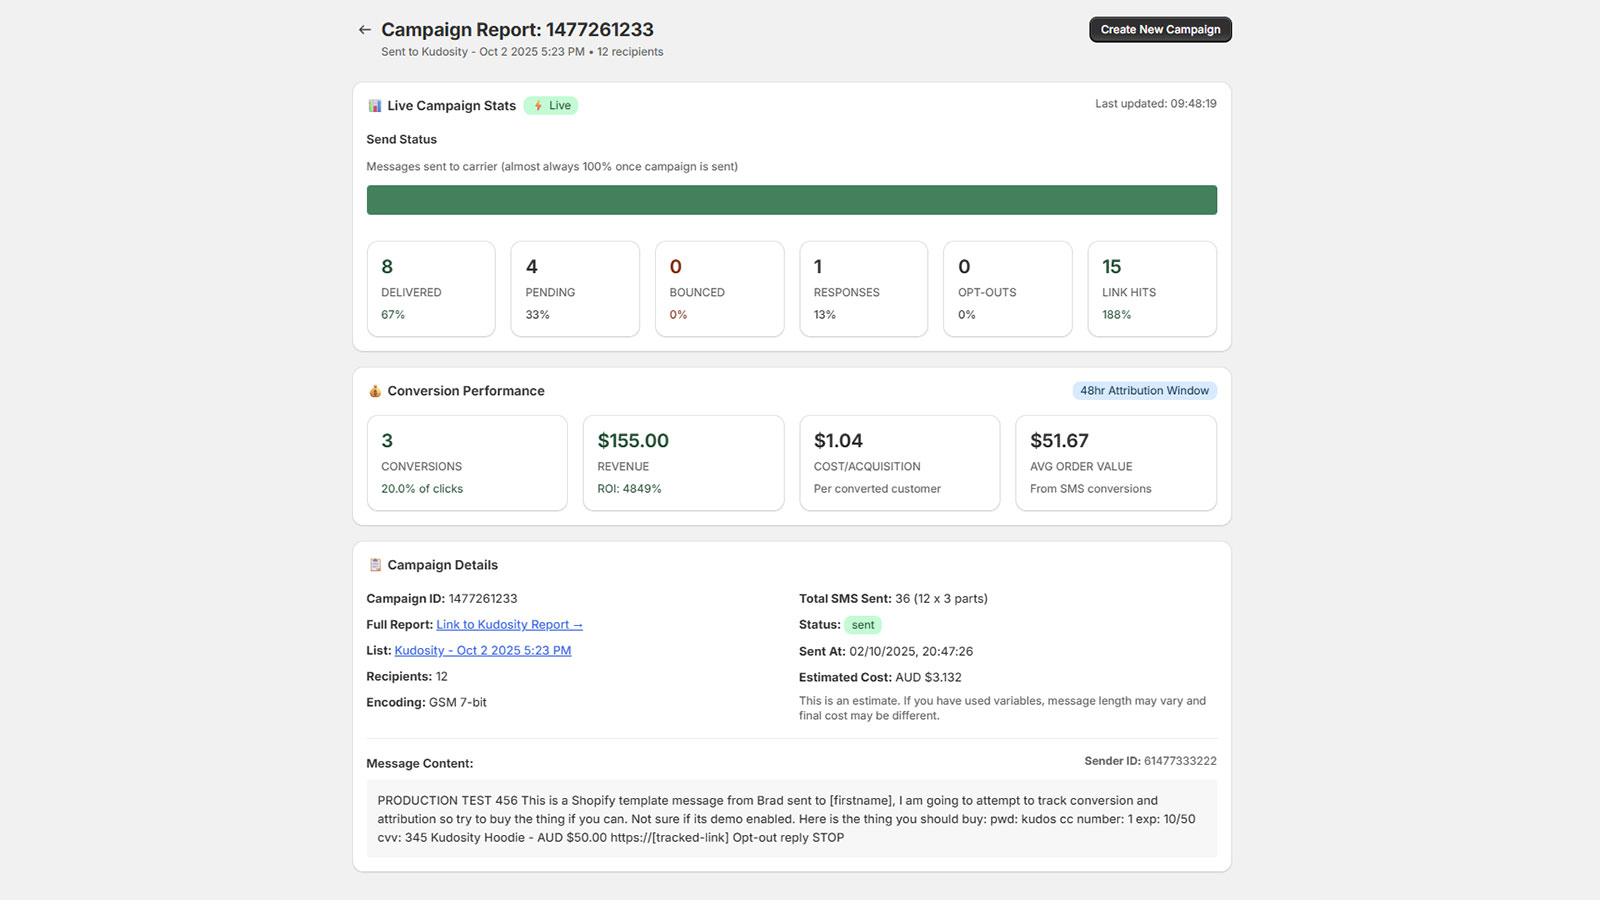Click the money bag Conversion Performance icon
Screen dimensions: 1600x900
pyautogui.click(x=375, y=391)
